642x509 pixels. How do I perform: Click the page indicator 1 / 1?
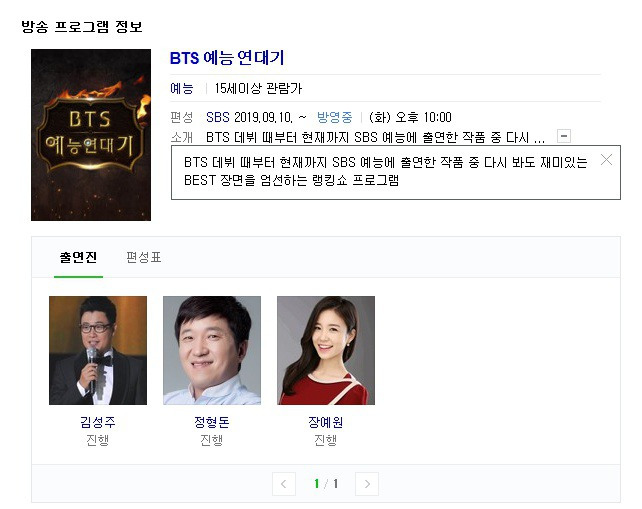(x=326, y=484)
